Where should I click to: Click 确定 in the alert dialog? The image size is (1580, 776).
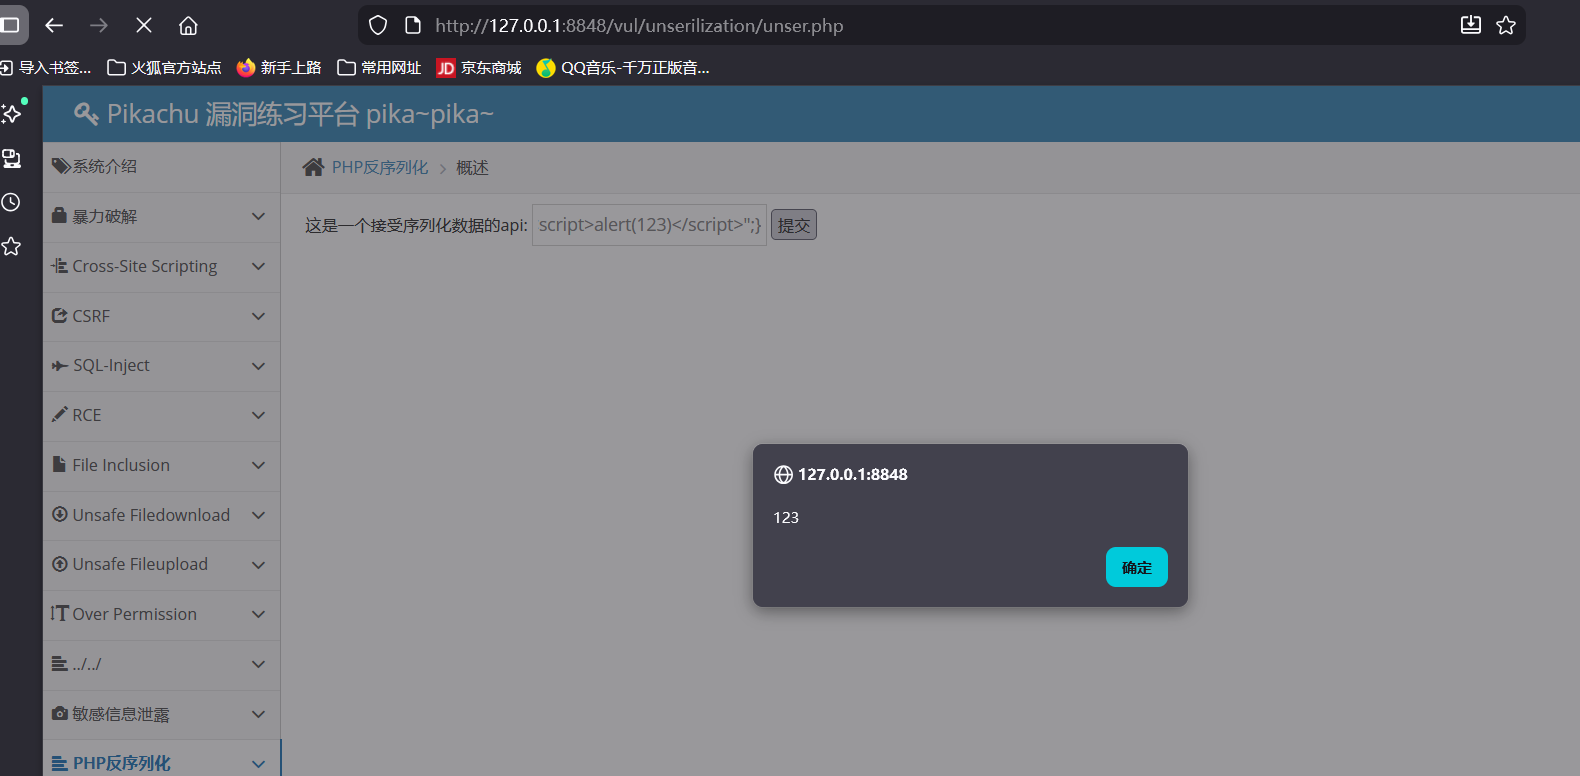(x=1136, y=567)
